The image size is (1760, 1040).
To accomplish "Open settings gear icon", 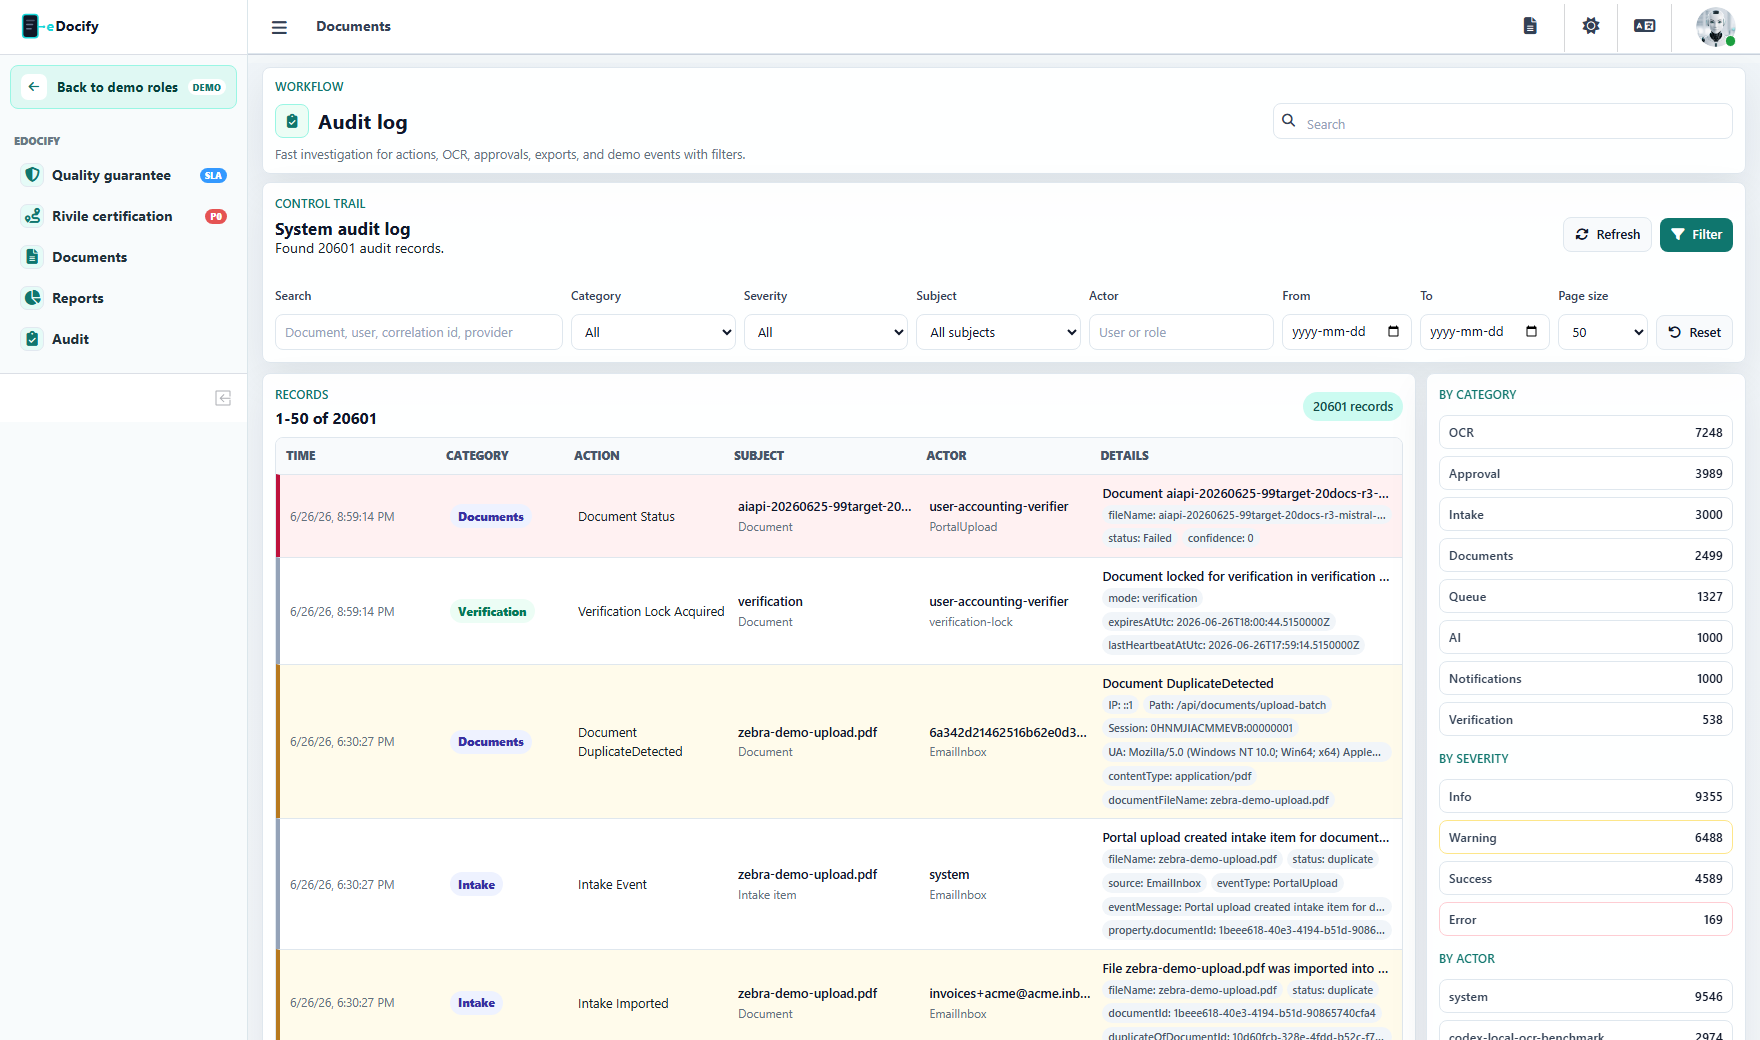I will point(1591,26).
